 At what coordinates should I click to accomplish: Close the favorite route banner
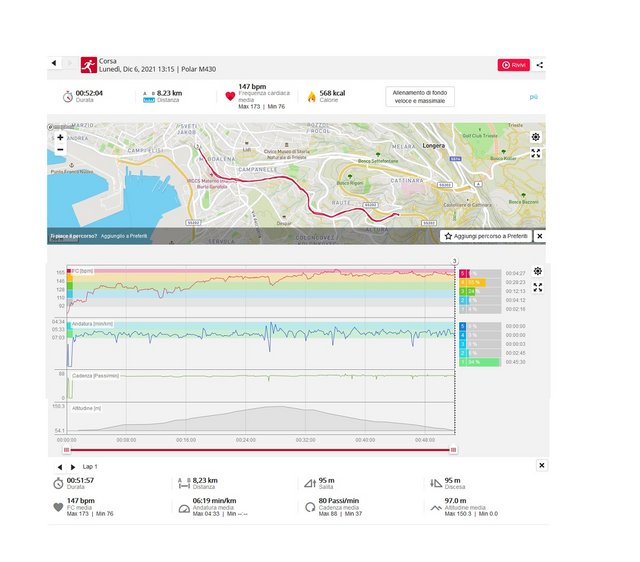click(540, 236)
